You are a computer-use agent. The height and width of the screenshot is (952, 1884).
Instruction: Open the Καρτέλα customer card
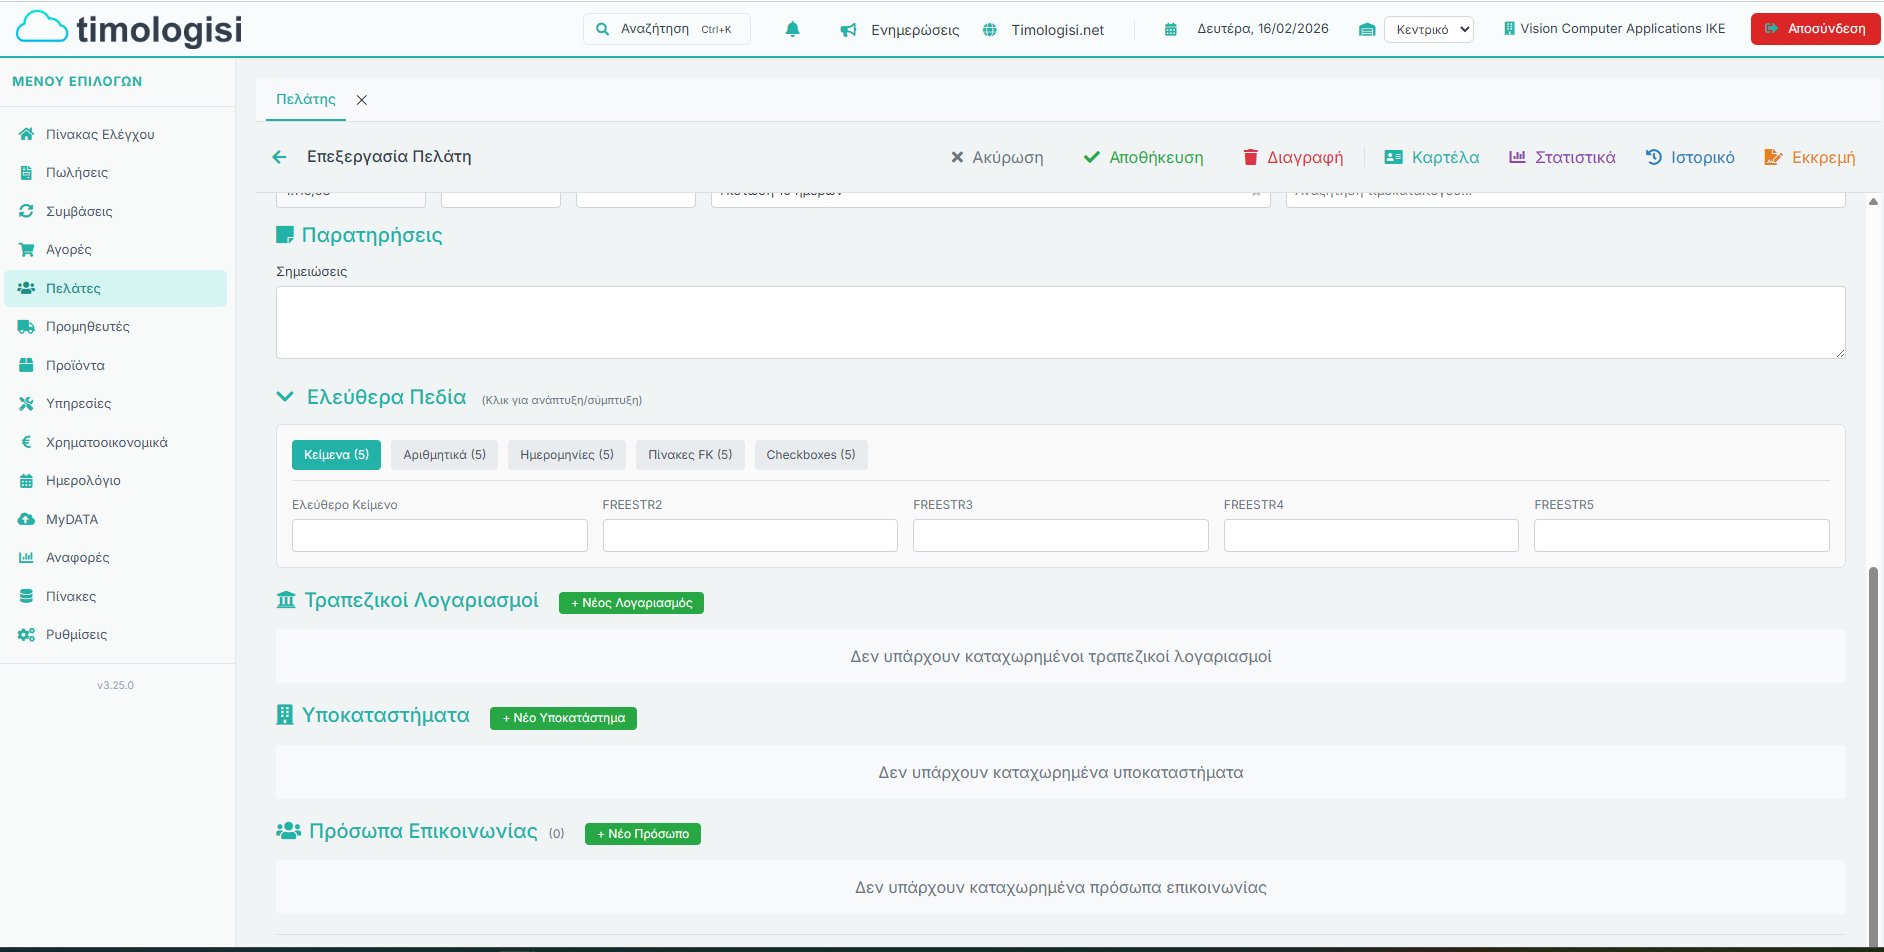pos(1431,157)
